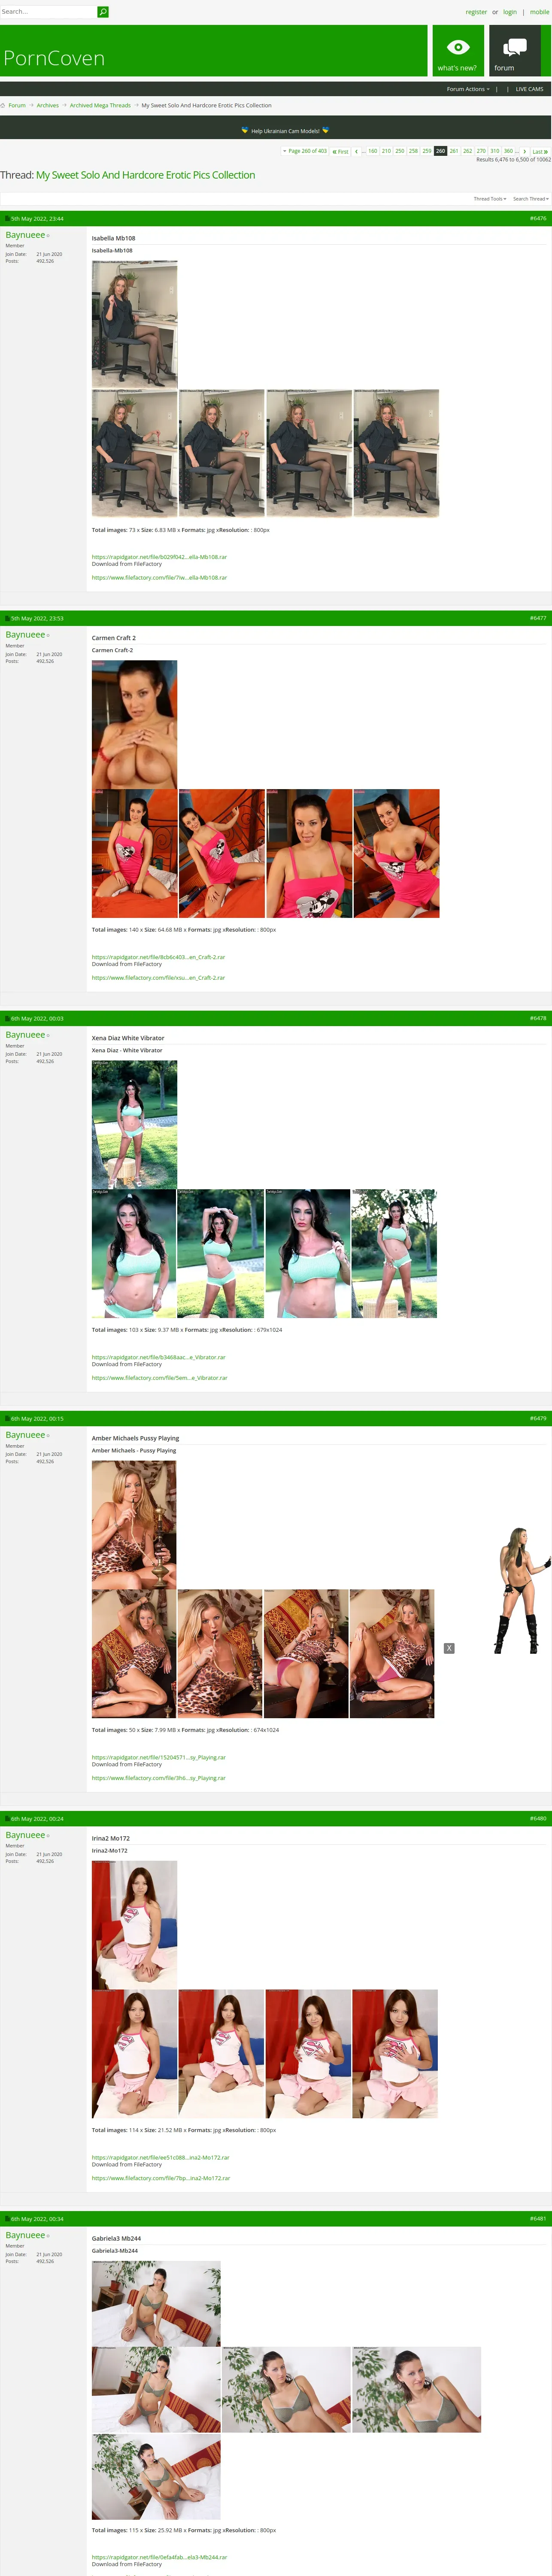Go to page 210
This screenshot has height=2576, width=552.
click(386, 151)
